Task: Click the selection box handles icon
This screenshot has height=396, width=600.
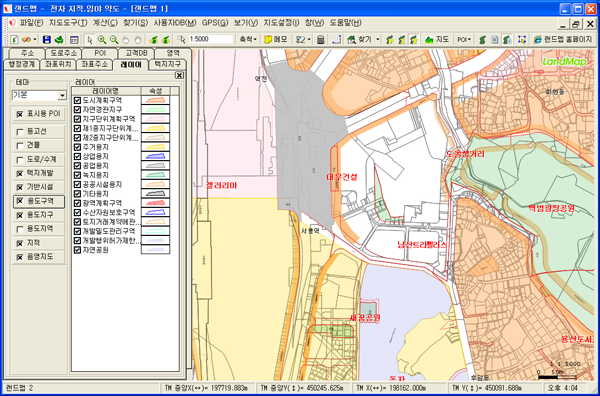Action: coord(522,39)
